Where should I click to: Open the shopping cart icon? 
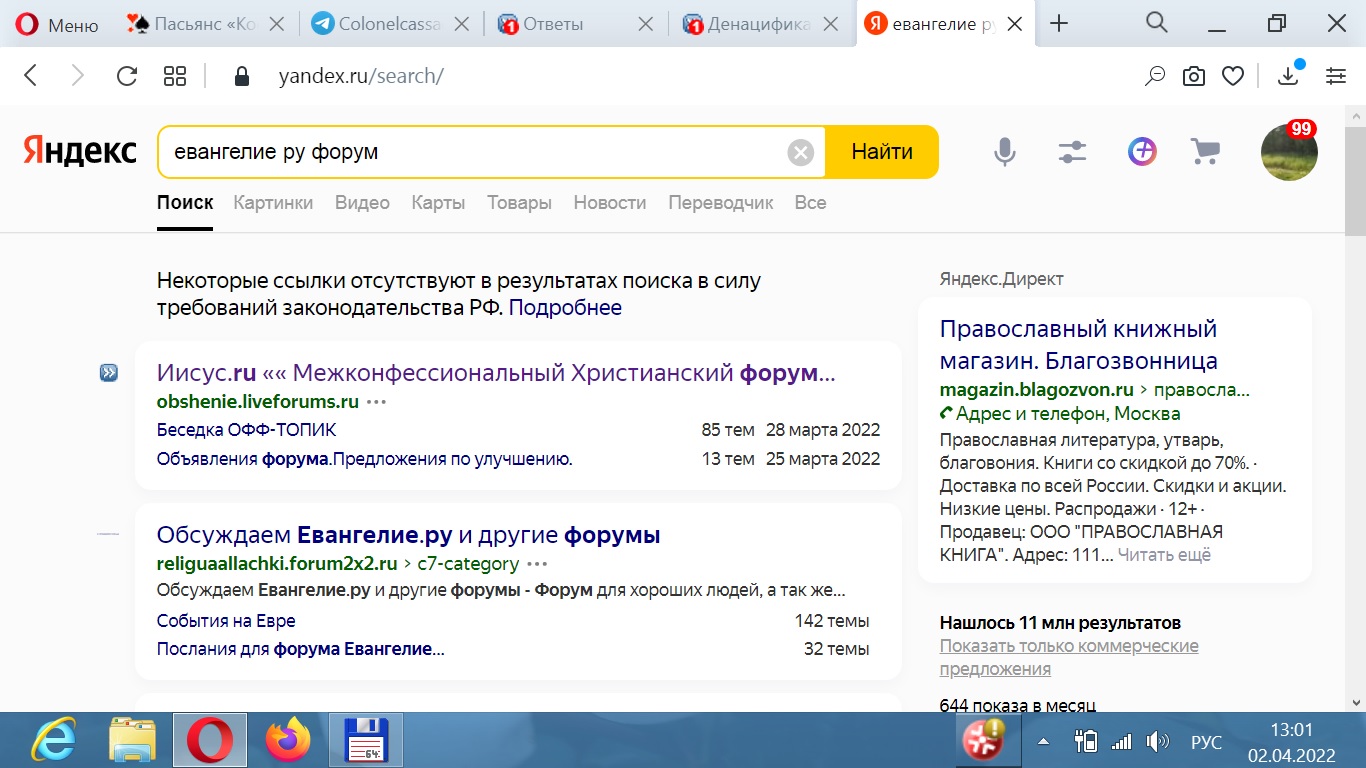pos(1205,152)
